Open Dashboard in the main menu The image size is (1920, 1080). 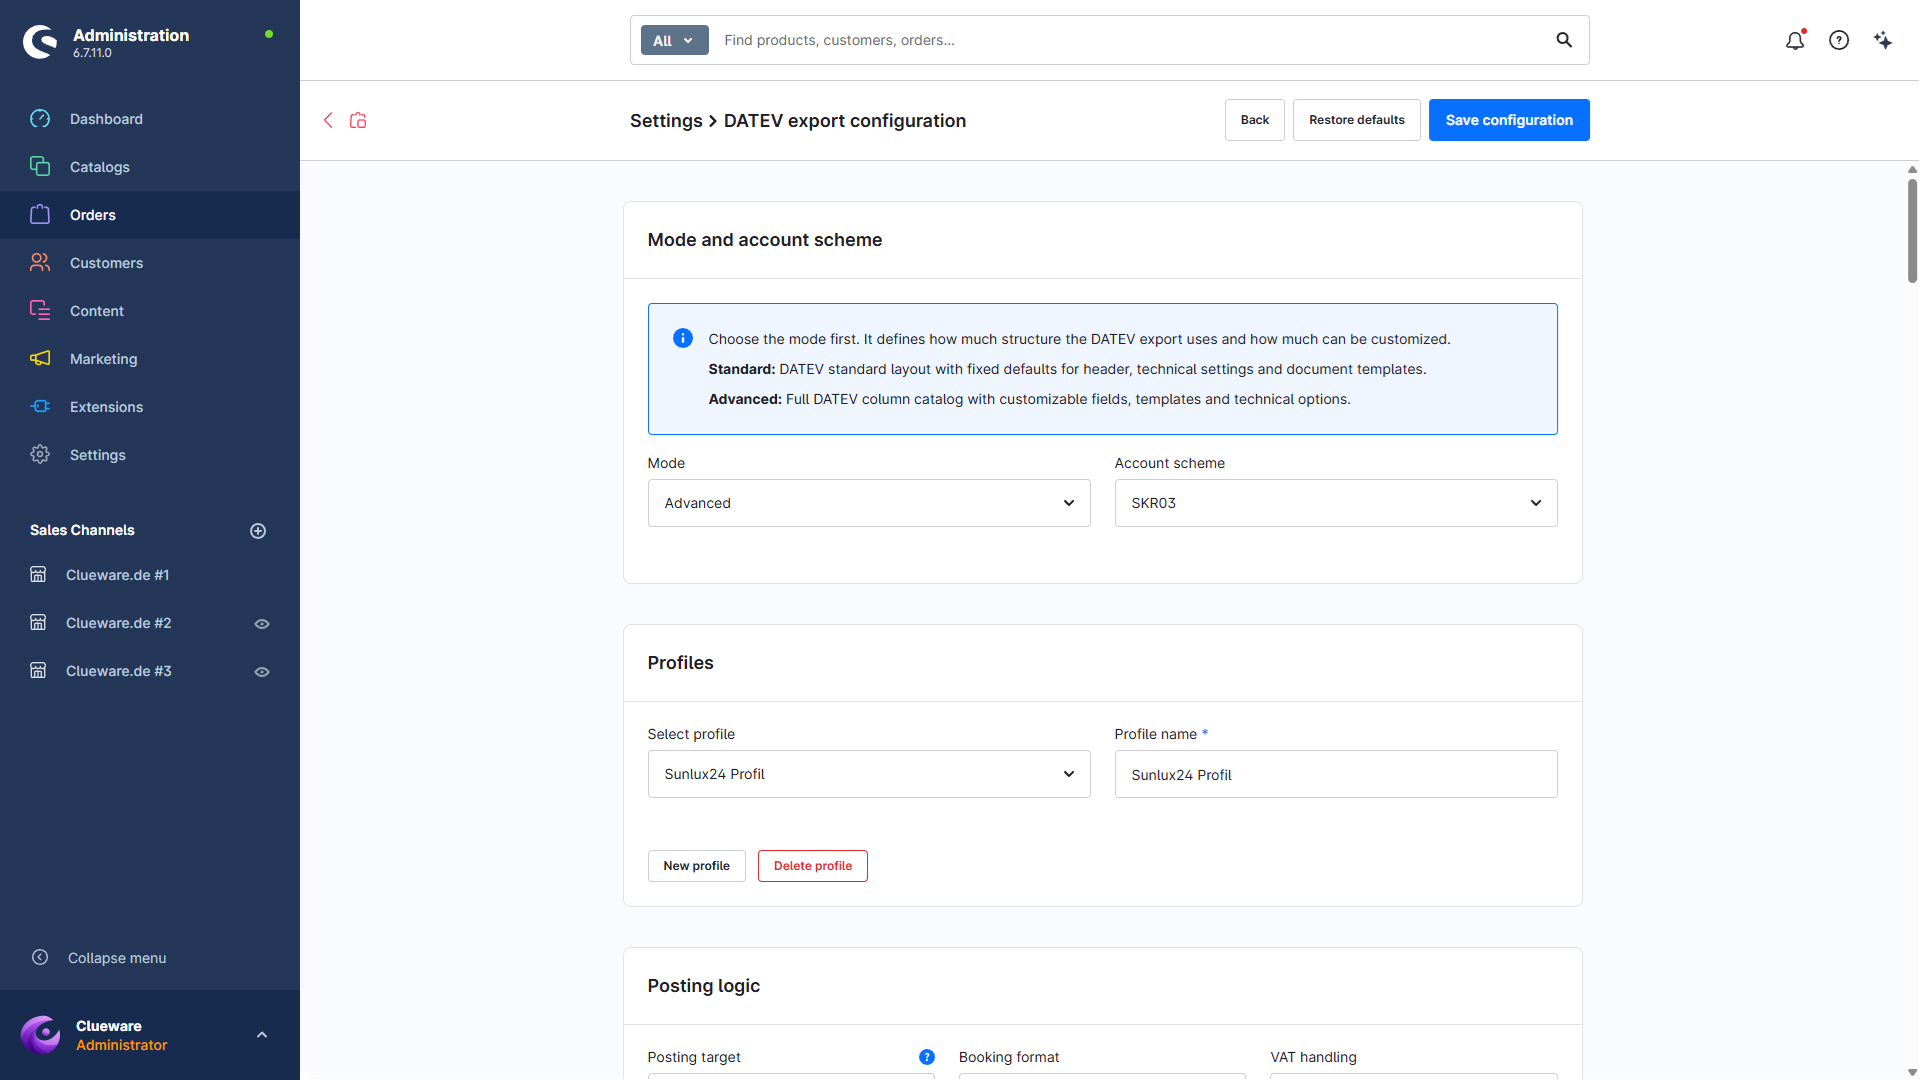coord(106,119)
